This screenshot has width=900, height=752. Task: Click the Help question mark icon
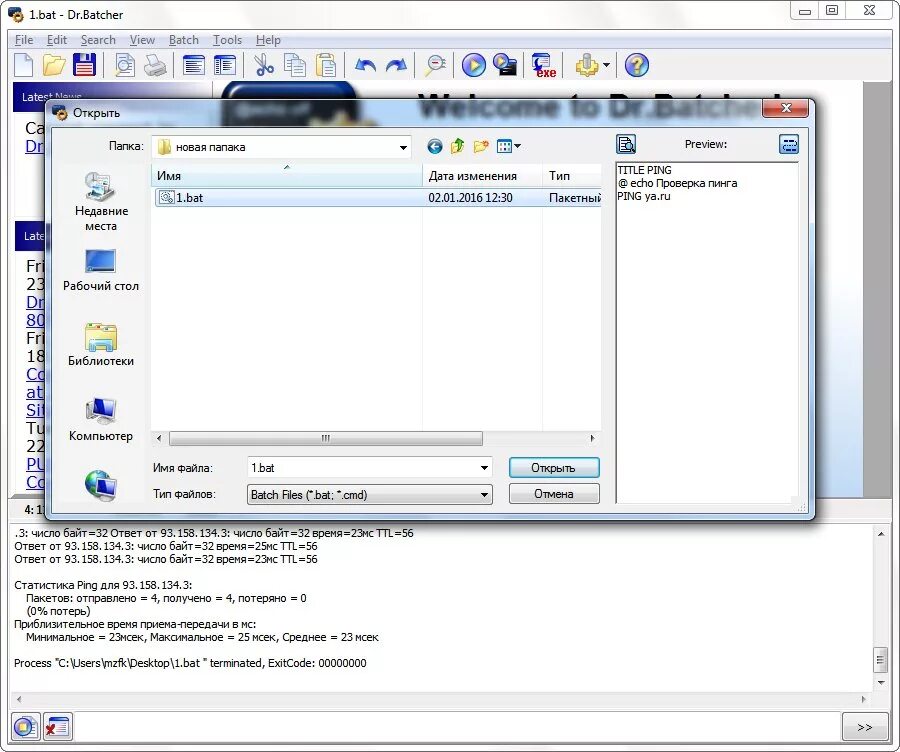coord(637,65)
